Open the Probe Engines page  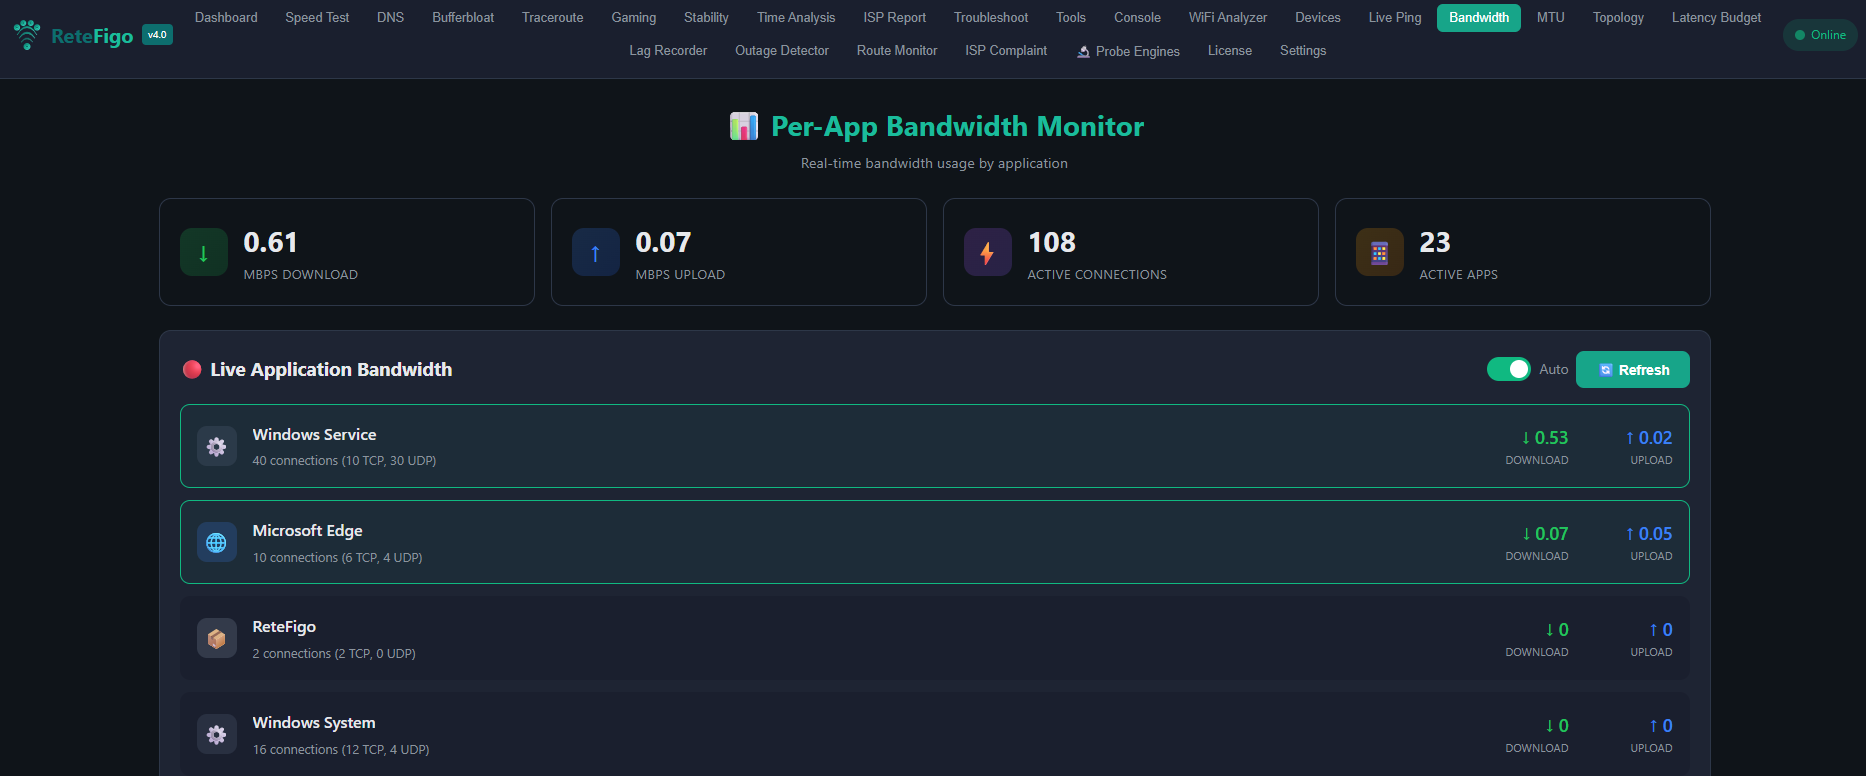tap(1128, 51)
